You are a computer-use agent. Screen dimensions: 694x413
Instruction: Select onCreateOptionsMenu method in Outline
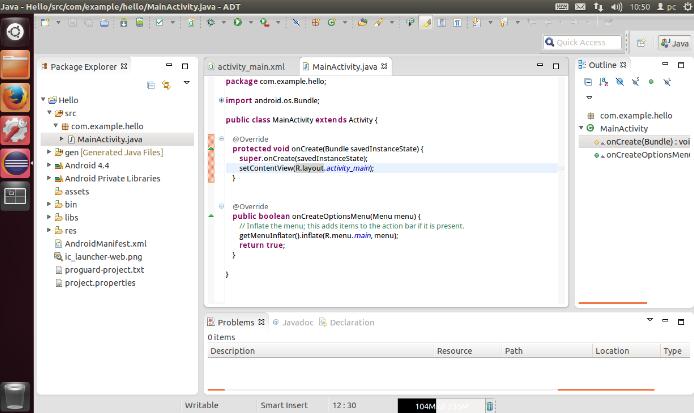(646, 155)
